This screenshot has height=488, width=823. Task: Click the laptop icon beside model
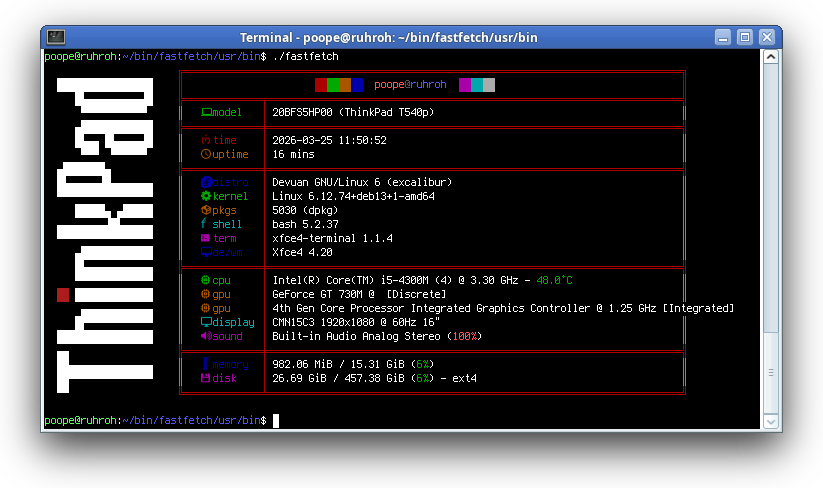(207, 112)
